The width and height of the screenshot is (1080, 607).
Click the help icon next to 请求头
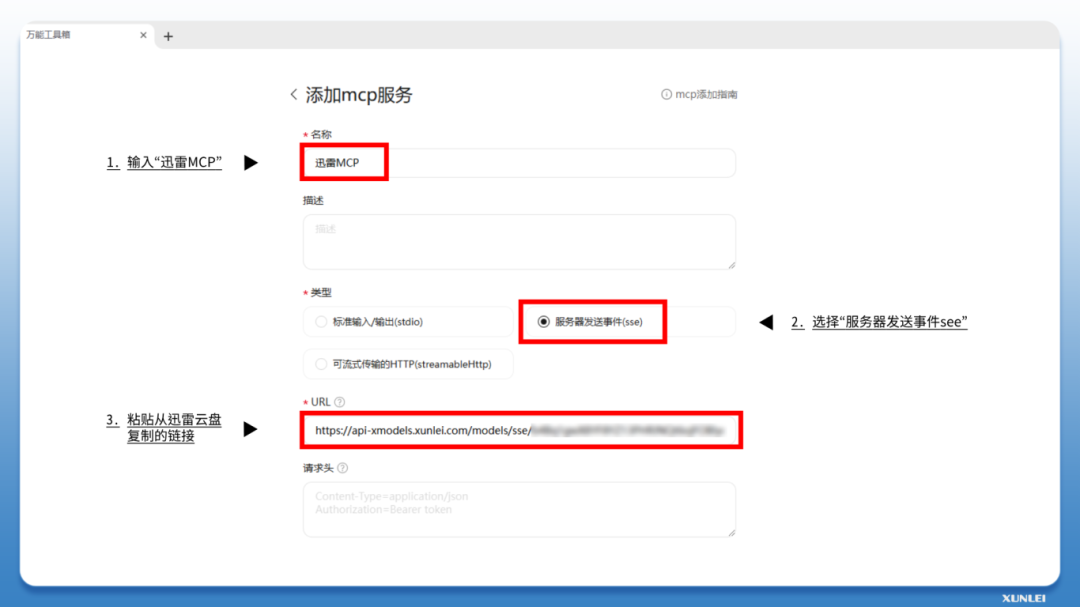(343, 467)
